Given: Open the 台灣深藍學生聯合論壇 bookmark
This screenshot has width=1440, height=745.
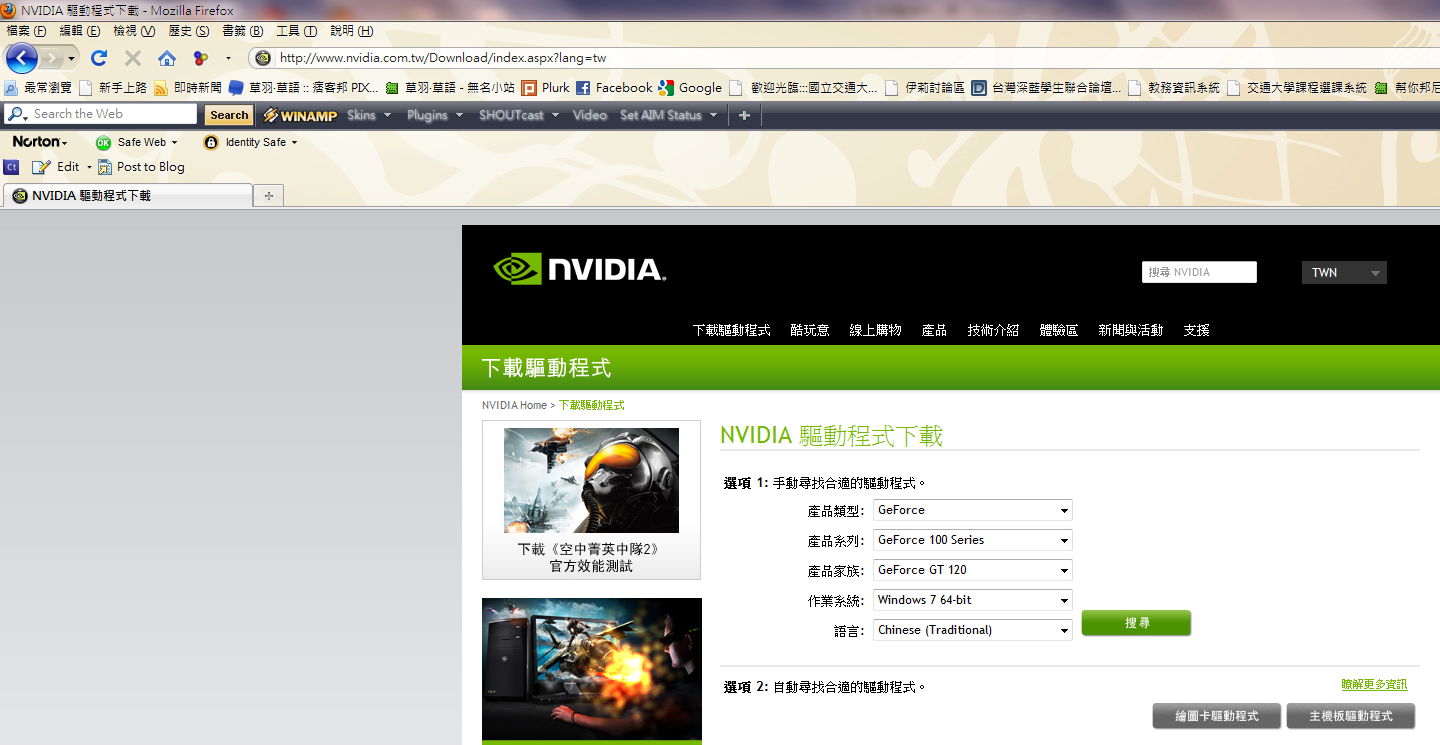Looking at the screenshot, I should coord(1046,88).
